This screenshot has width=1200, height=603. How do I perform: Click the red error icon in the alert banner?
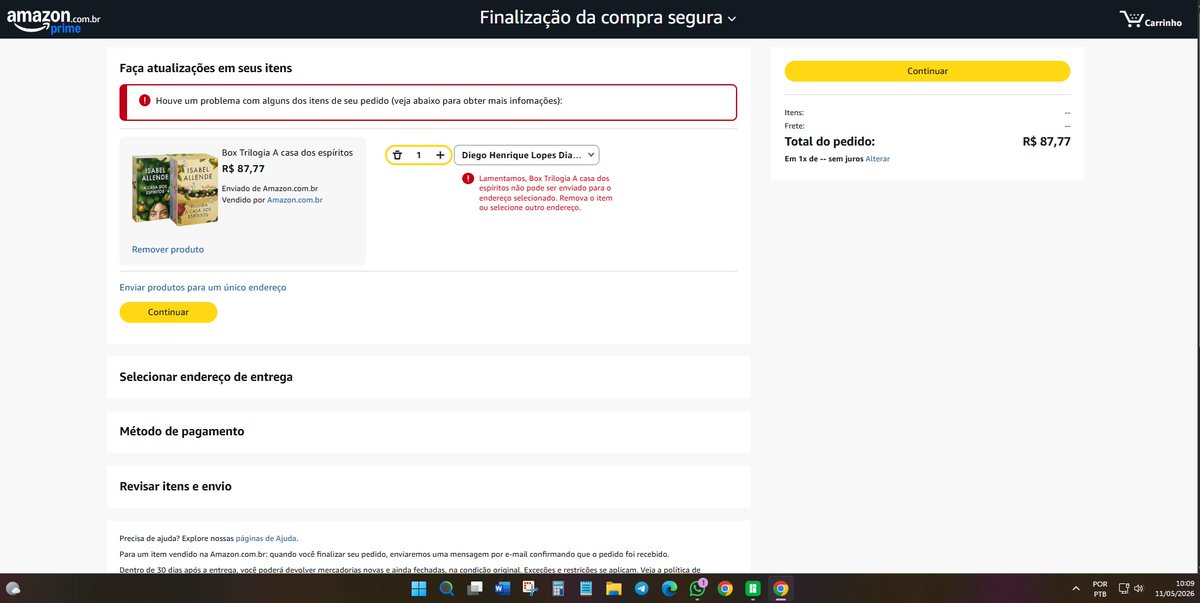click(145, 101)
